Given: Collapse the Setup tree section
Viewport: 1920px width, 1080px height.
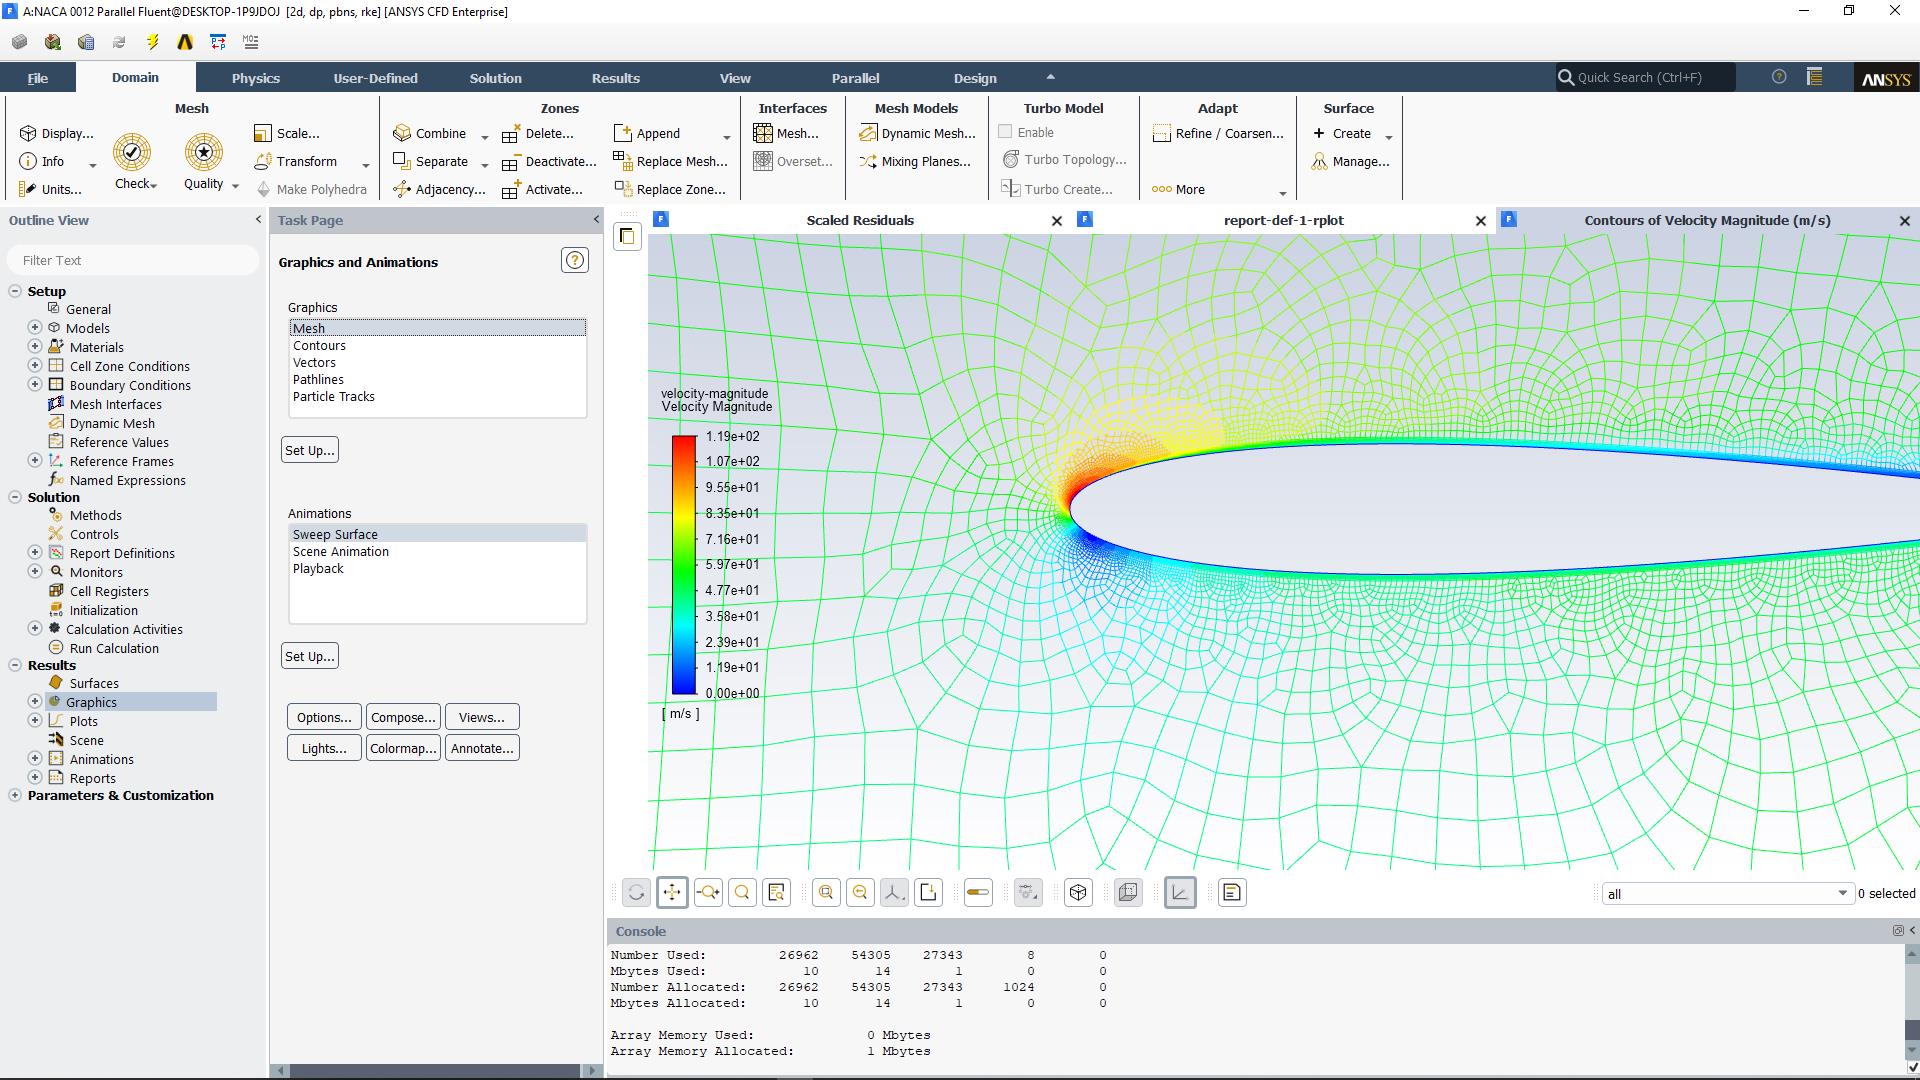Looking at the screenshot, I should click(15, 291).
